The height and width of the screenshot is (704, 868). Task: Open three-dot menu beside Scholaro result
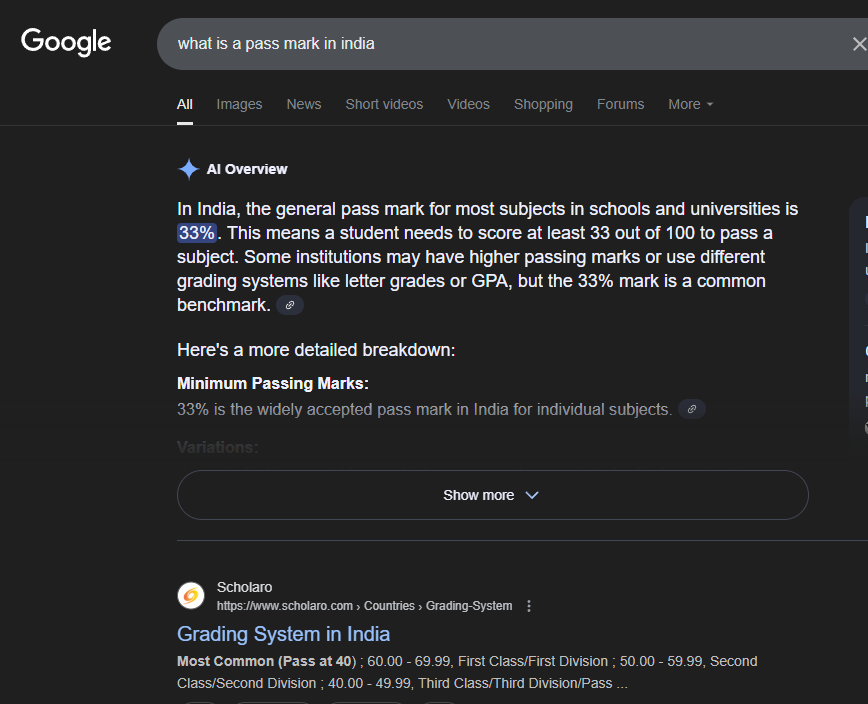pos(529,606)
